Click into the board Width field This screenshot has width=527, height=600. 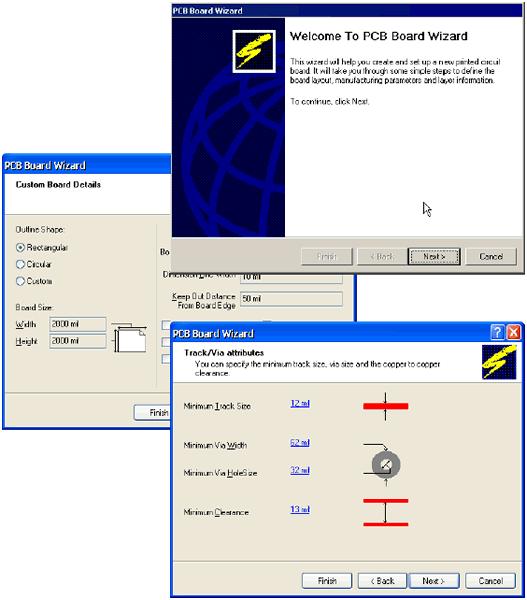78,324
